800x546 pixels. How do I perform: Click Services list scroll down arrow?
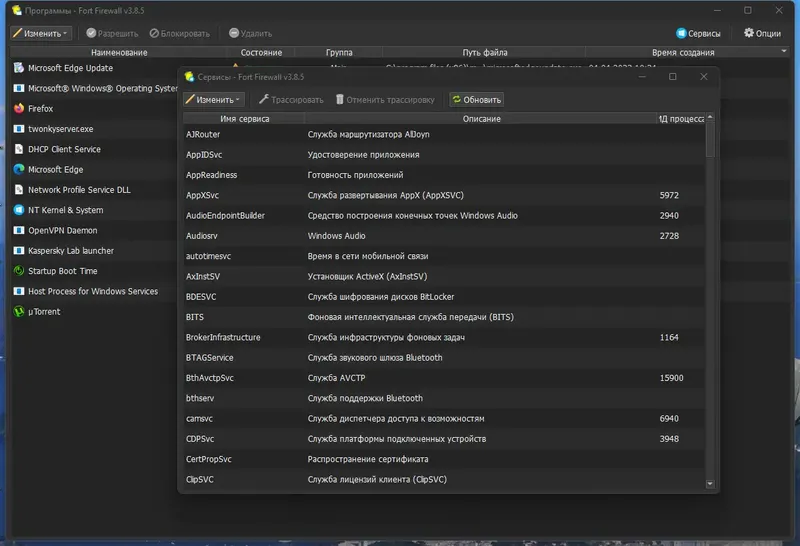pos(710,484)
